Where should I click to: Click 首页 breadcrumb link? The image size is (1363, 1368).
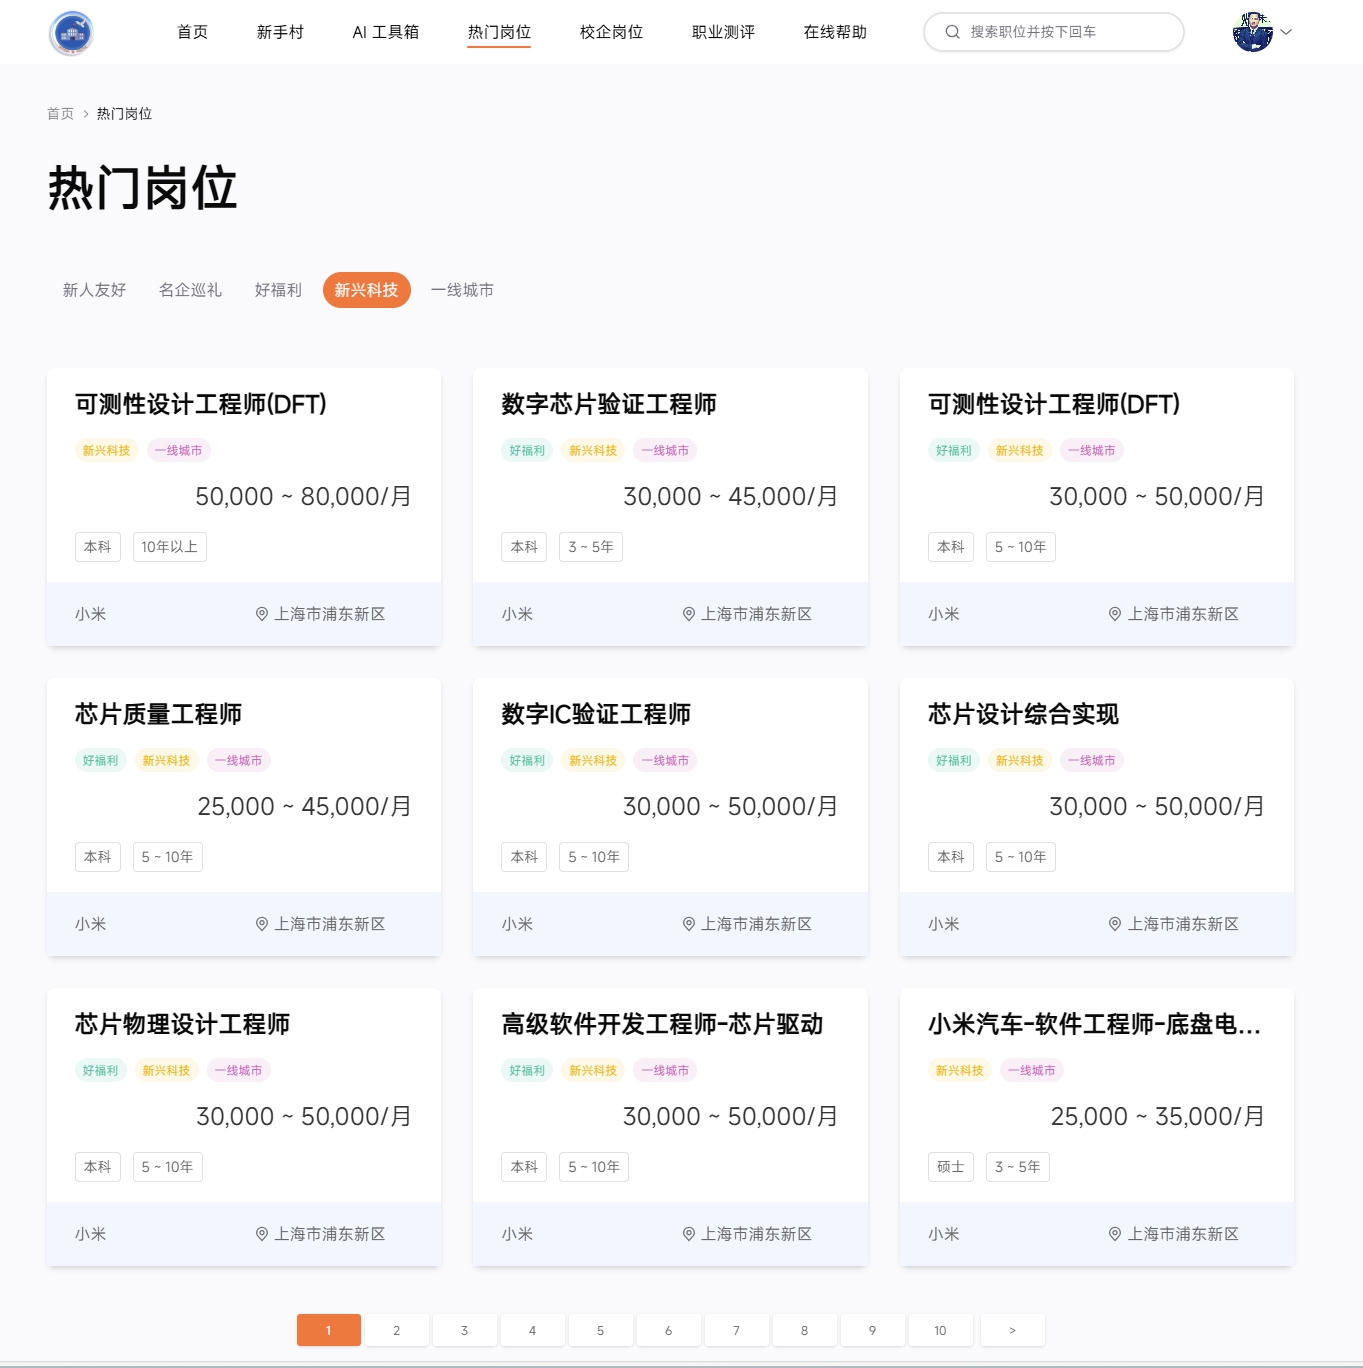[x=60, y=114]
